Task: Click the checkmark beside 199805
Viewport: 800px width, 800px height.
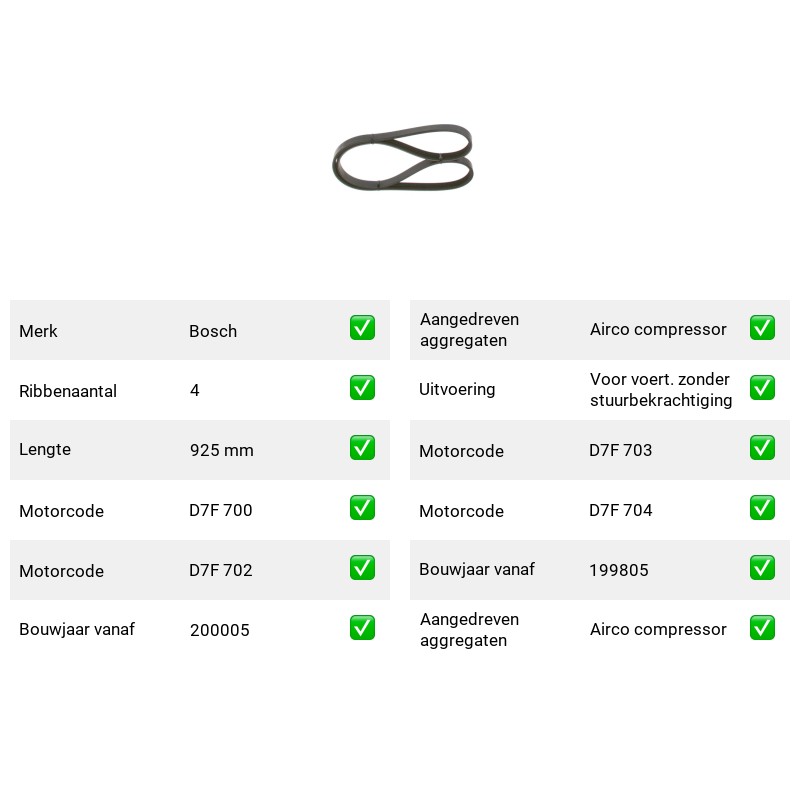Action: click(x=762, y=568)
